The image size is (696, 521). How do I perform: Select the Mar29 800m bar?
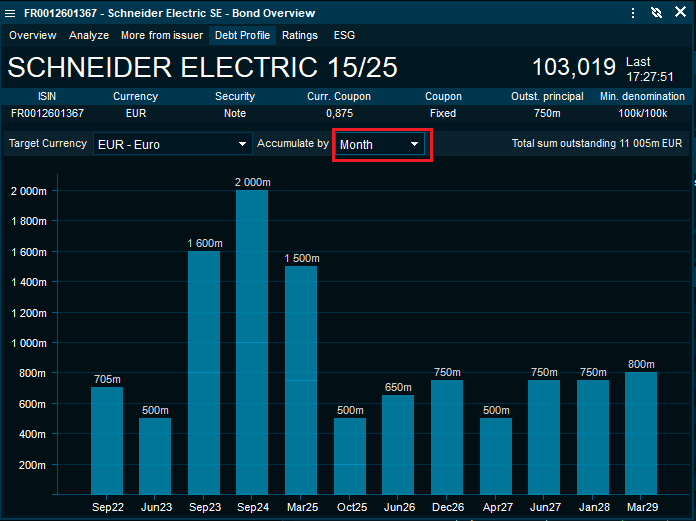(x=641, y=431)
